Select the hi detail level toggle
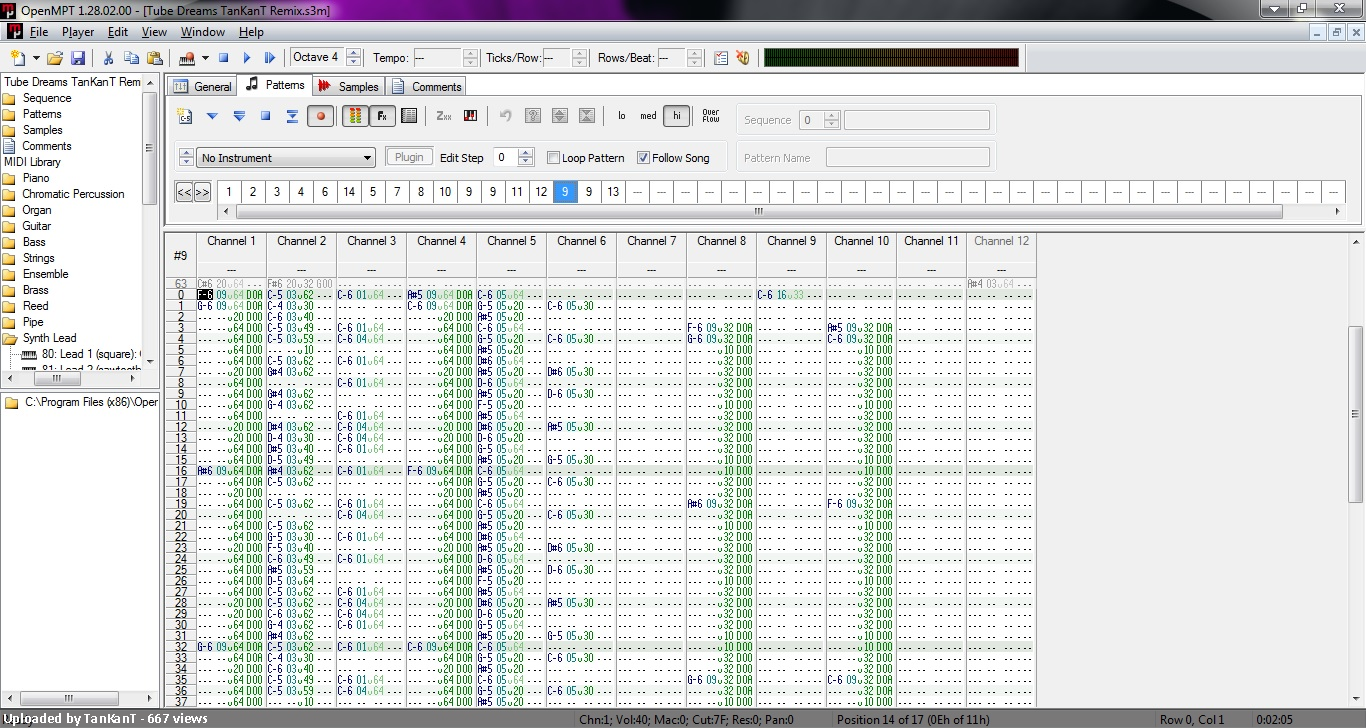The height and width of the screenshot is (728, 1366). point(677,116)
